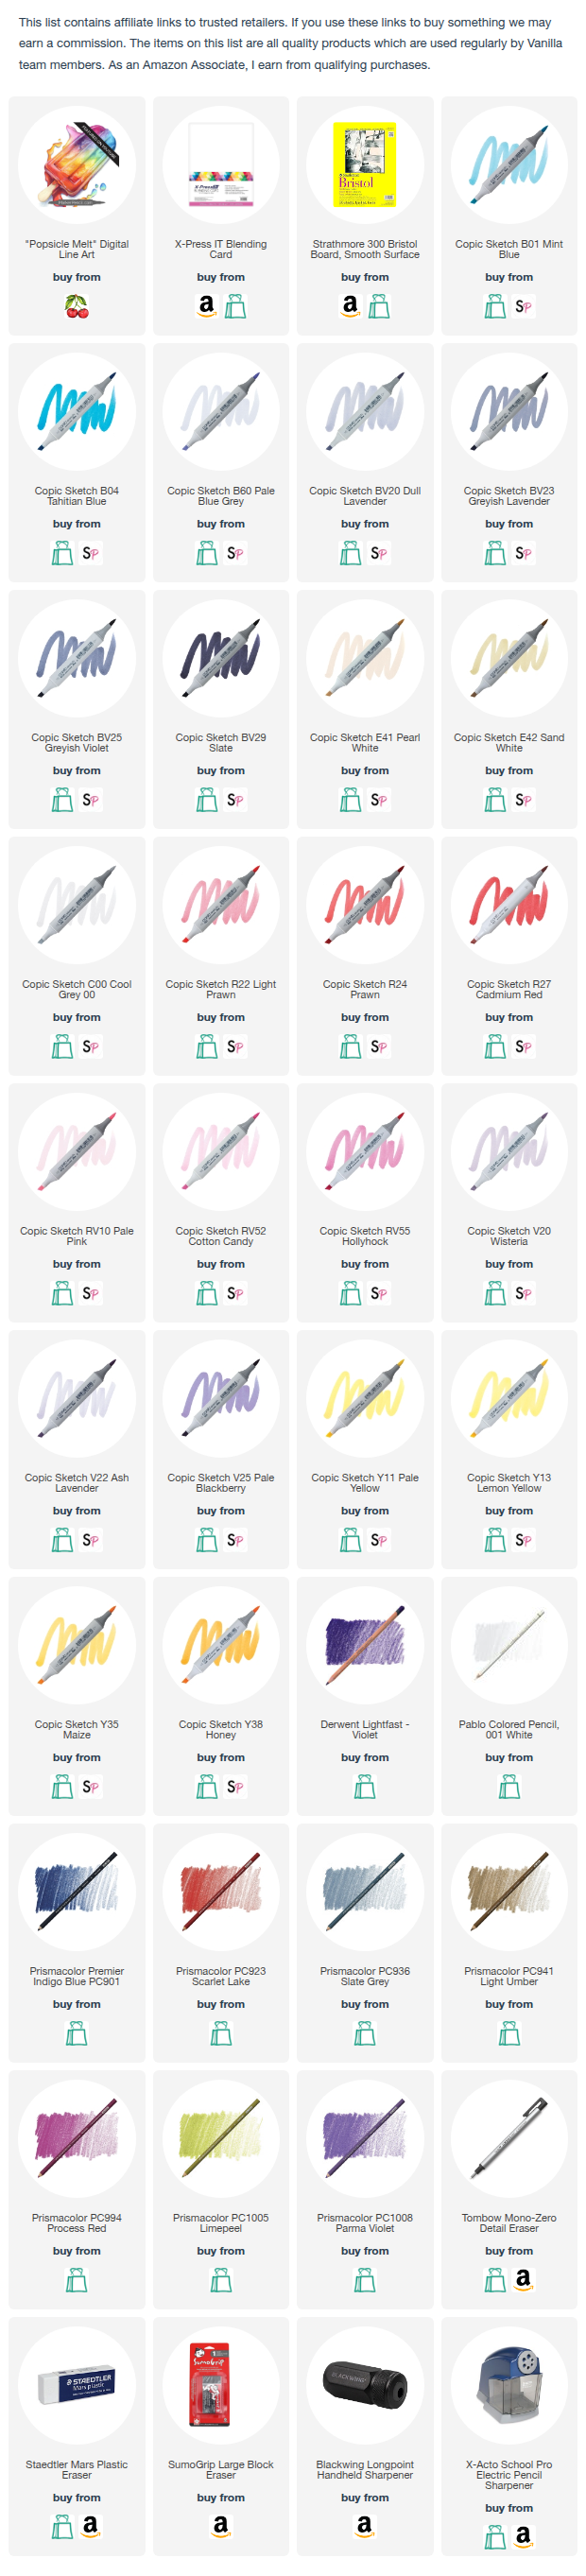This screenshot has width=586, height=2576.
Task: Open Pablo Colored Pencil 001 White title
Action: 509,1729
